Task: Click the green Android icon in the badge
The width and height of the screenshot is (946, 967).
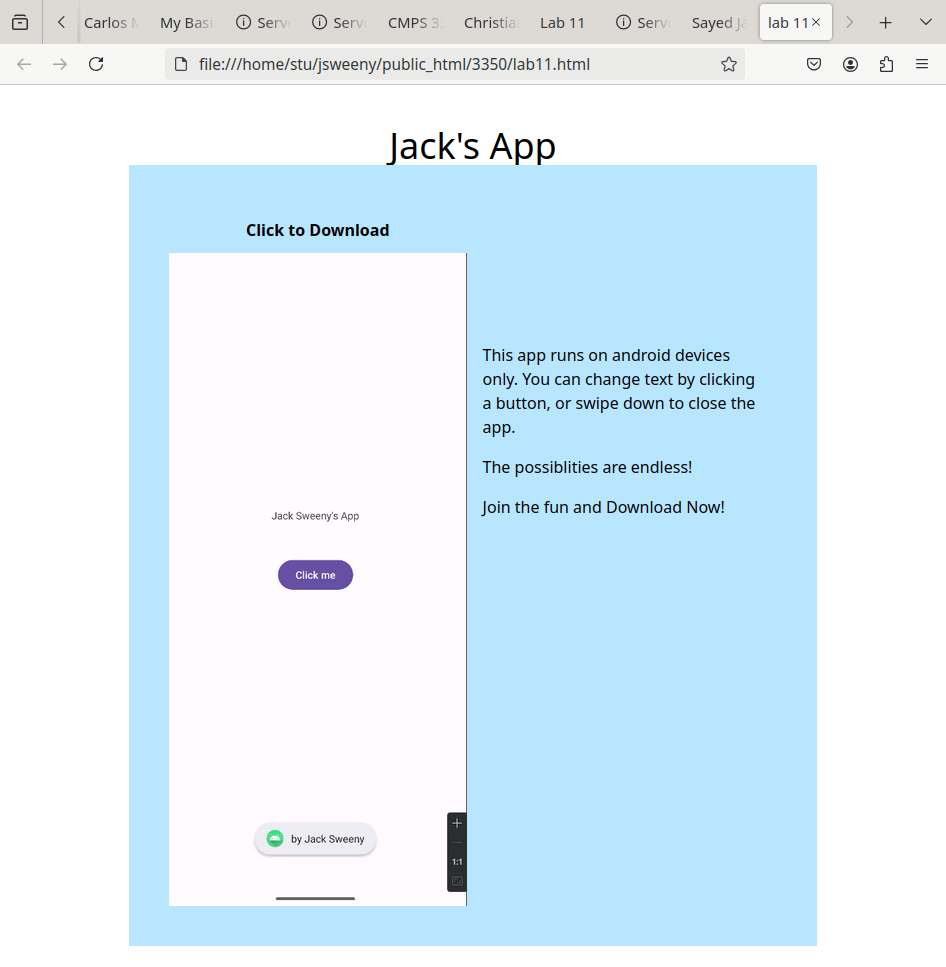Action: (x=275, y=839)
